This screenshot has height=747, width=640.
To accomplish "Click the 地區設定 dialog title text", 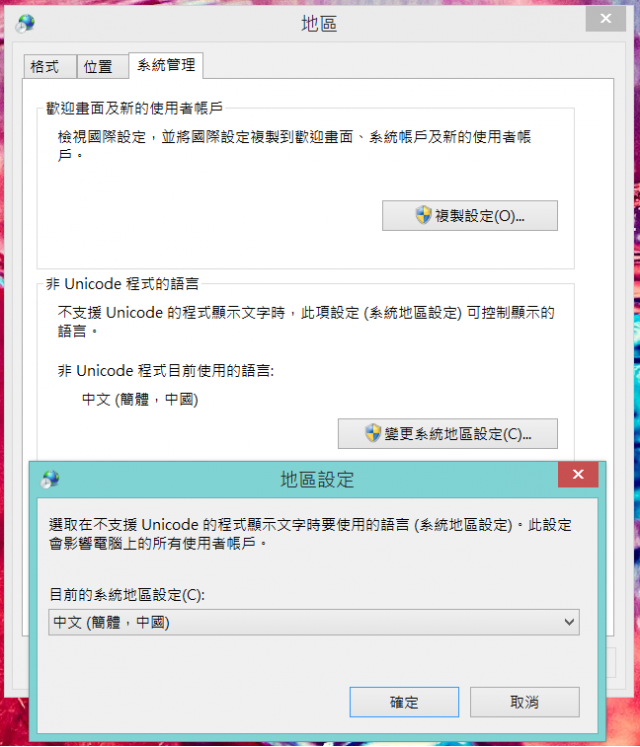I will click(317, 479).
